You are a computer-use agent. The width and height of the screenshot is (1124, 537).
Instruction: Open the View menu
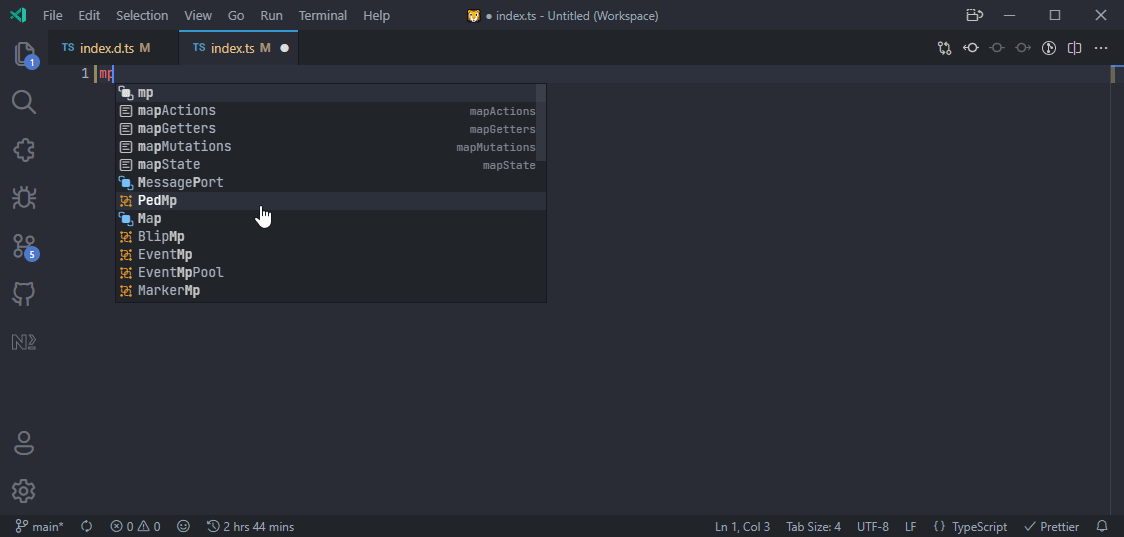point(198,15)
